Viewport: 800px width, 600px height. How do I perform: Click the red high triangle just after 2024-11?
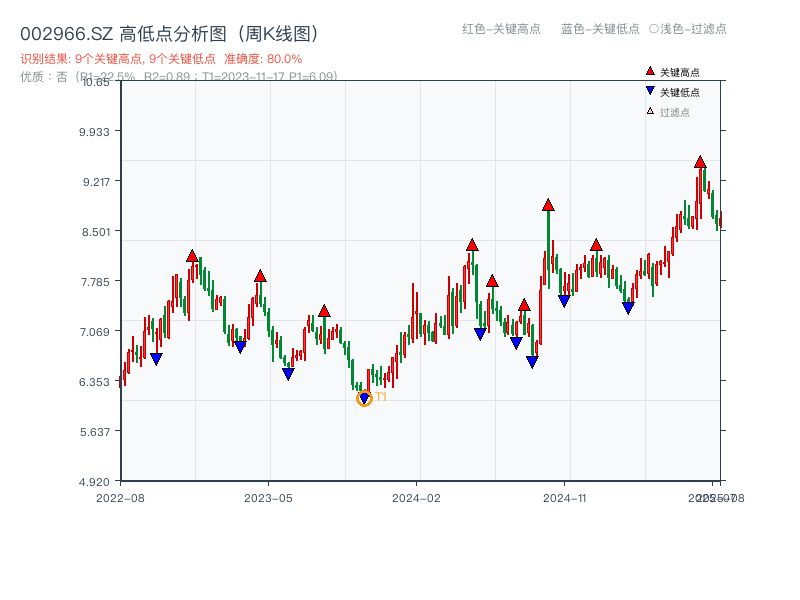(596, 245)
